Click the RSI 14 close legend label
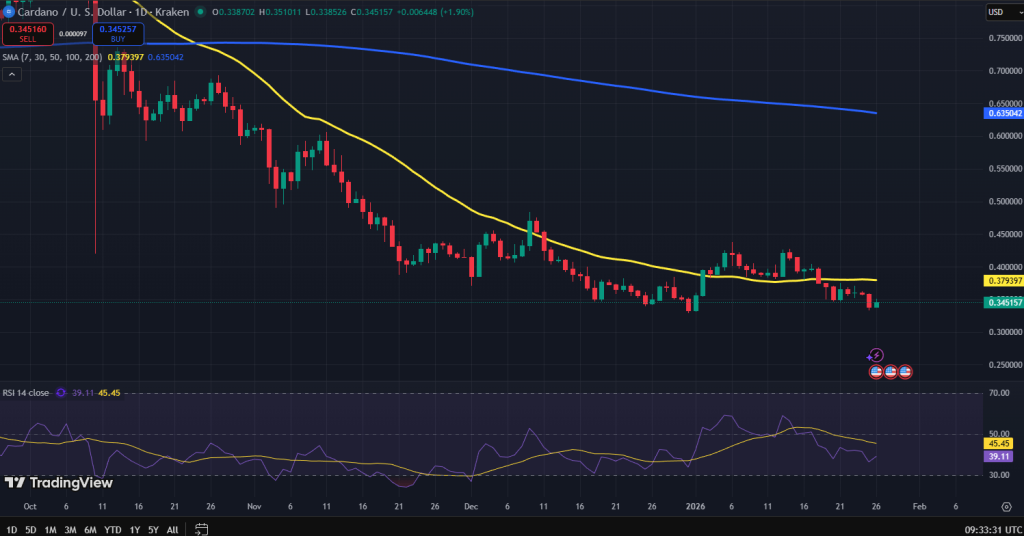 pos(25,393)
